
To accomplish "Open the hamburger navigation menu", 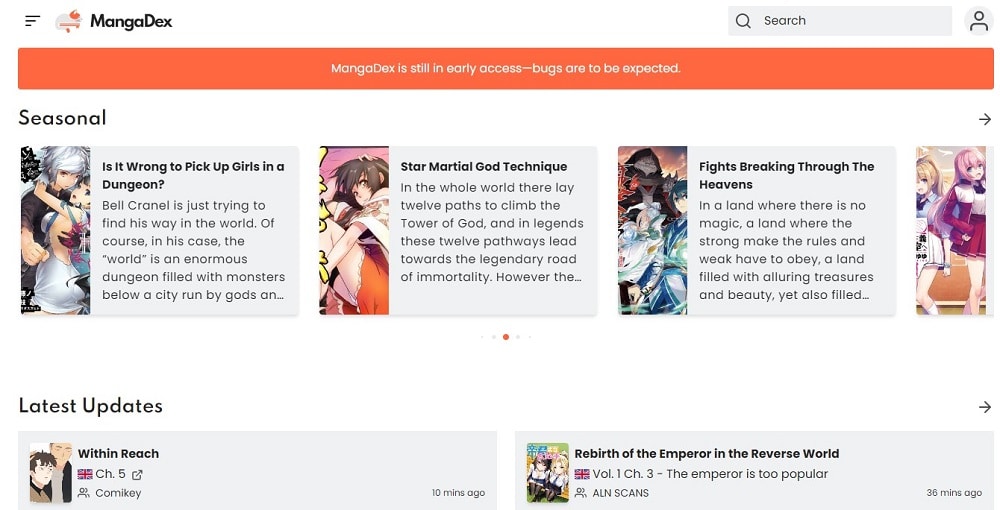I will 33,21.
